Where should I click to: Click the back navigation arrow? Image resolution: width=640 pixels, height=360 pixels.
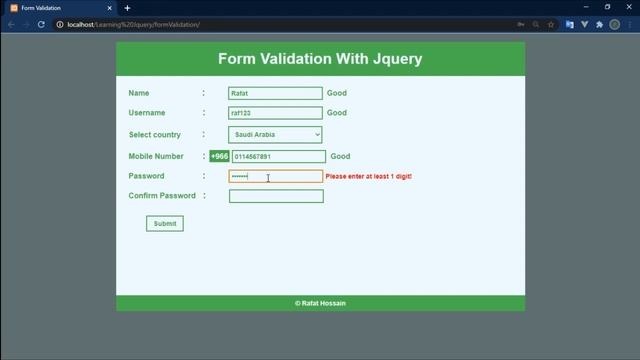(11, 24)
